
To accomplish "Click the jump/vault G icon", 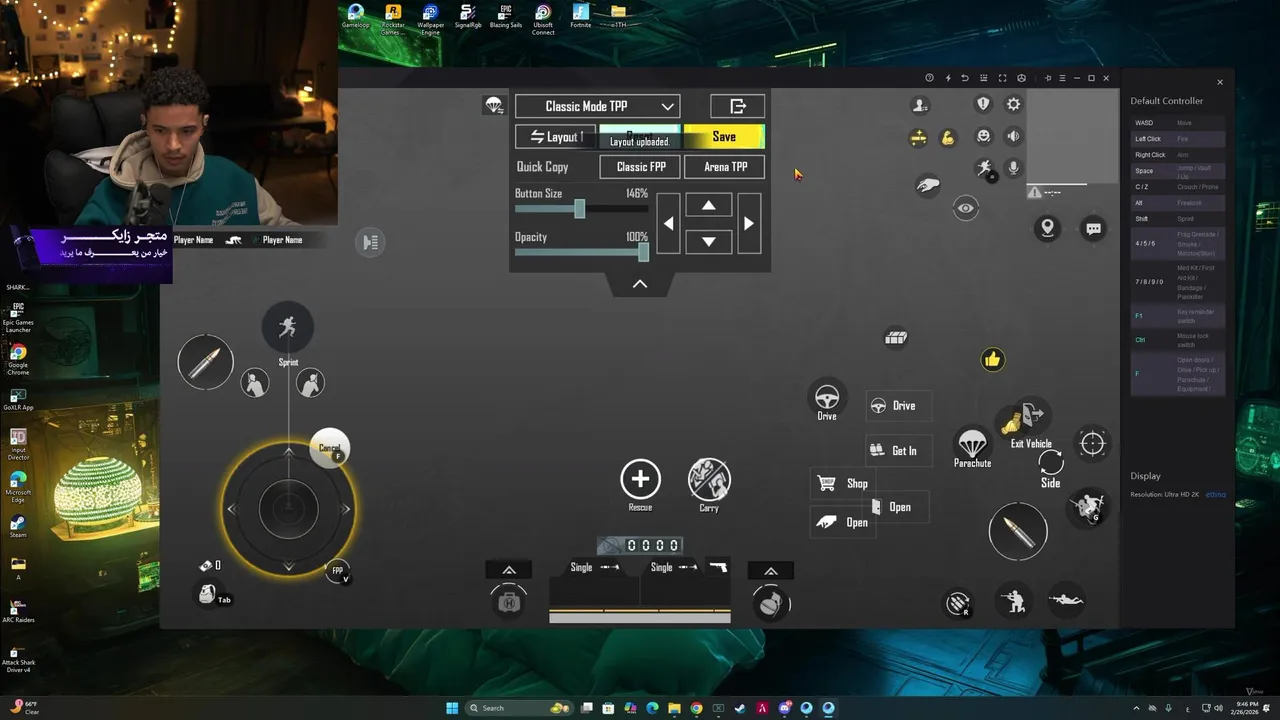I will (x=1087, y=506).
